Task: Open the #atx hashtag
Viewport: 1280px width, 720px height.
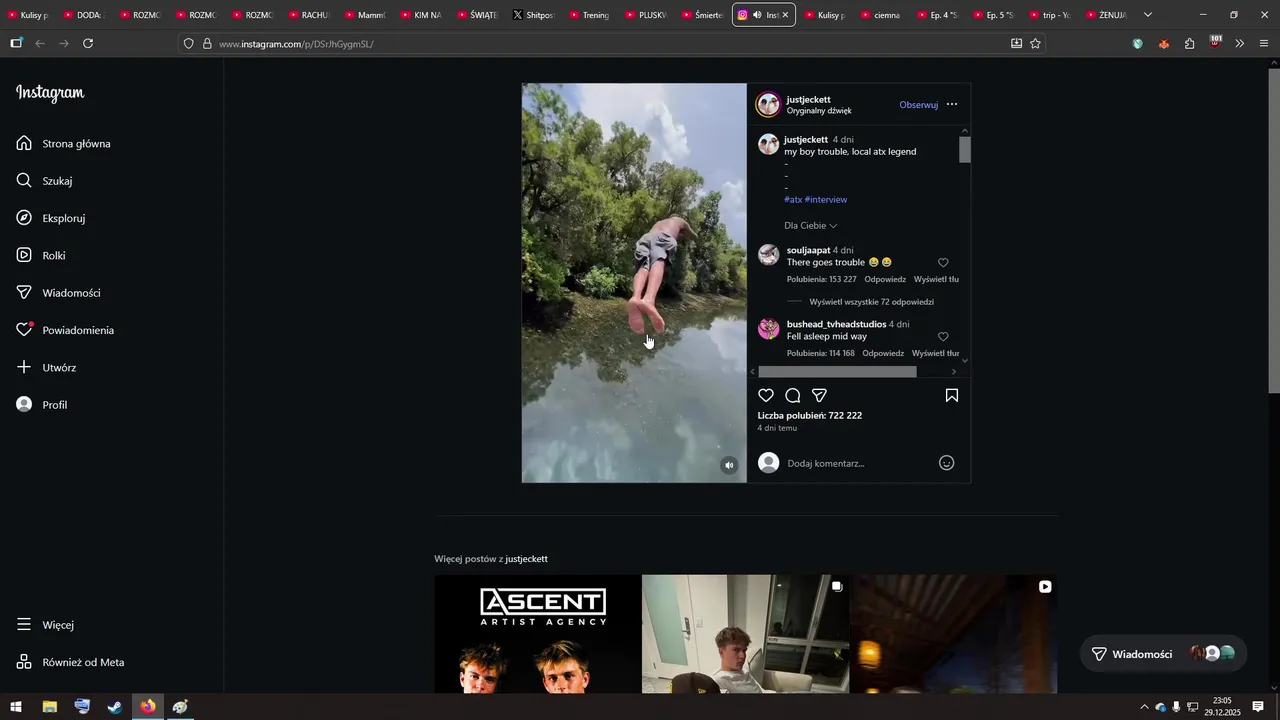Action: (x=793, y=200)
